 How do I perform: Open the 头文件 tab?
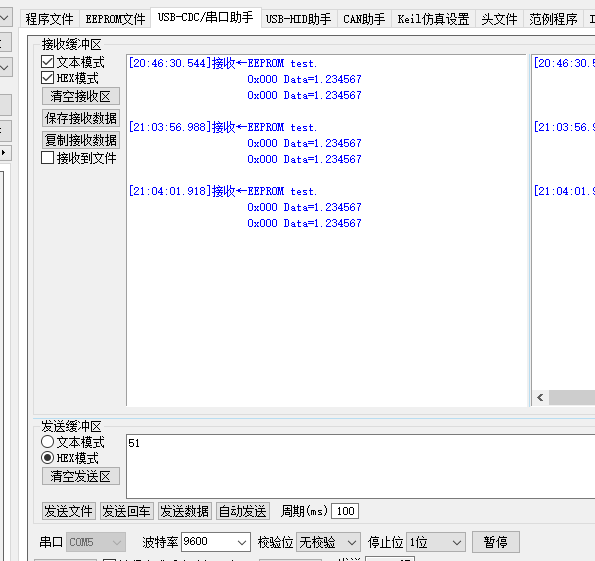[499, 19]
